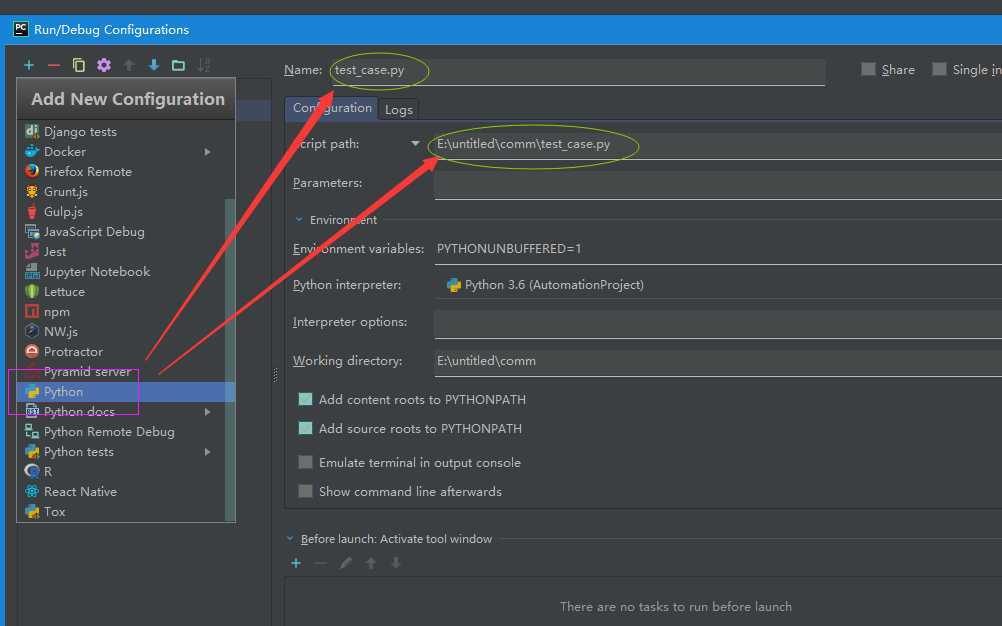This screenshot has height=626, width=1002.
Task: Toggle the Single instance checkbox
Action: [x=939, y=69]
